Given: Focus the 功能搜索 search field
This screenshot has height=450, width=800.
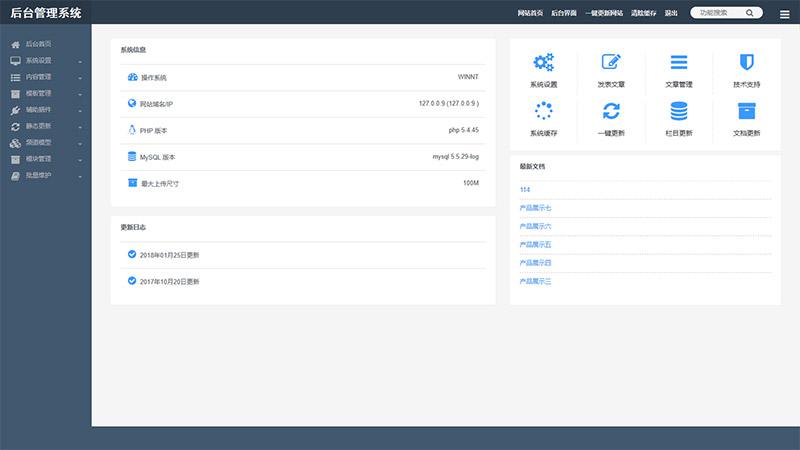Looking at the screenshot, I should 720,13.
